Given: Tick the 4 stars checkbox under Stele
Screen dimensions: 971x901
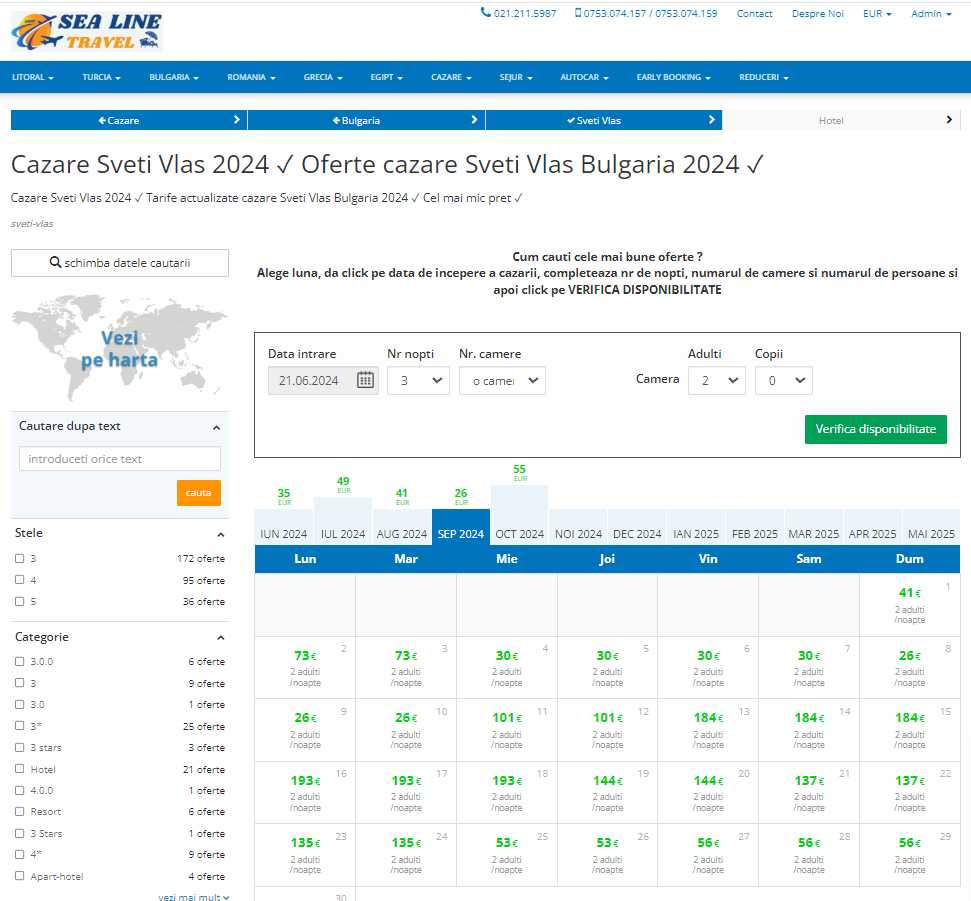Looking at the screenshot, I should tap(20, 580).
